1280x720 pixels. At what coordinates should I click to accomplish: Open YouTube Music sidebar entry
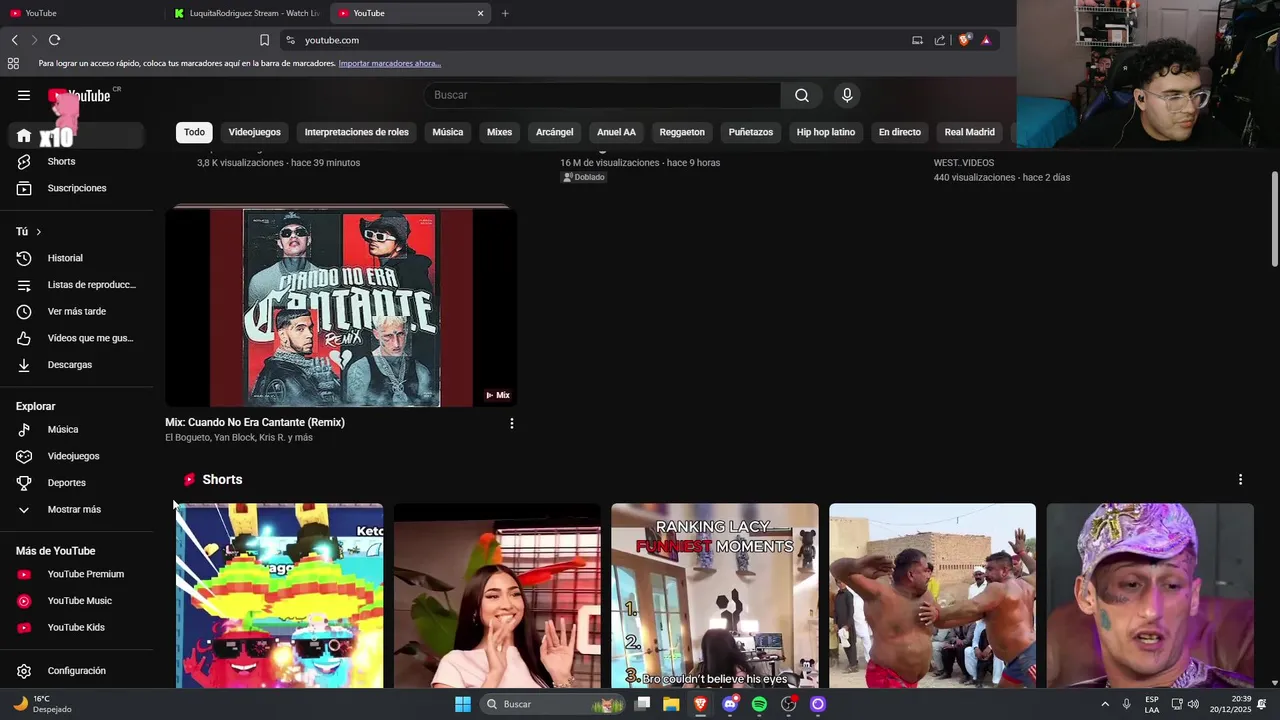coord(77,601)
